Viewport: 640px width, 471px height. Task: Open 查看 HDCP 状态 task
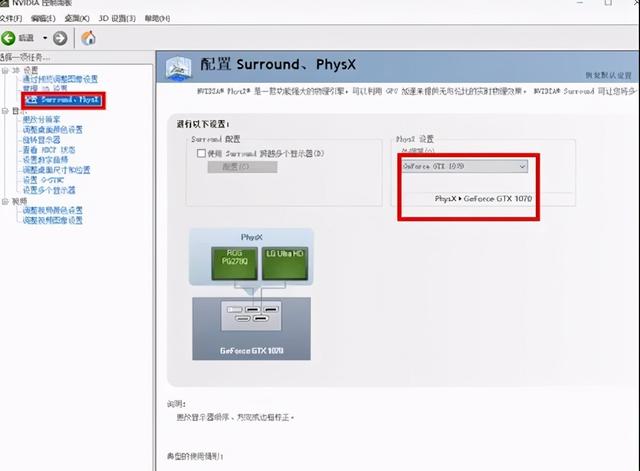coord(49,150)
